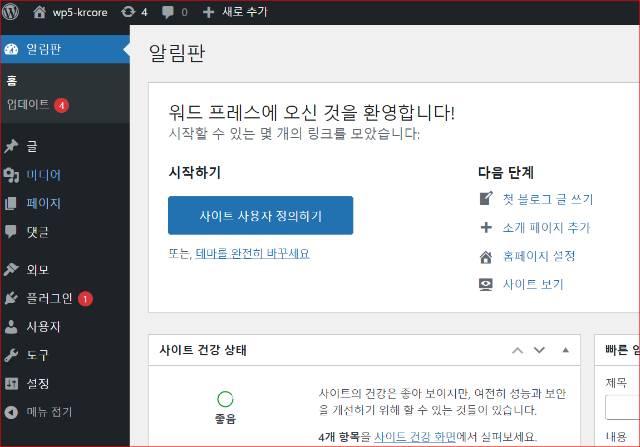The width and height of the screenshot is (640, 447).
Task: Open the WordPress logo menu
Action: (11, 12)
